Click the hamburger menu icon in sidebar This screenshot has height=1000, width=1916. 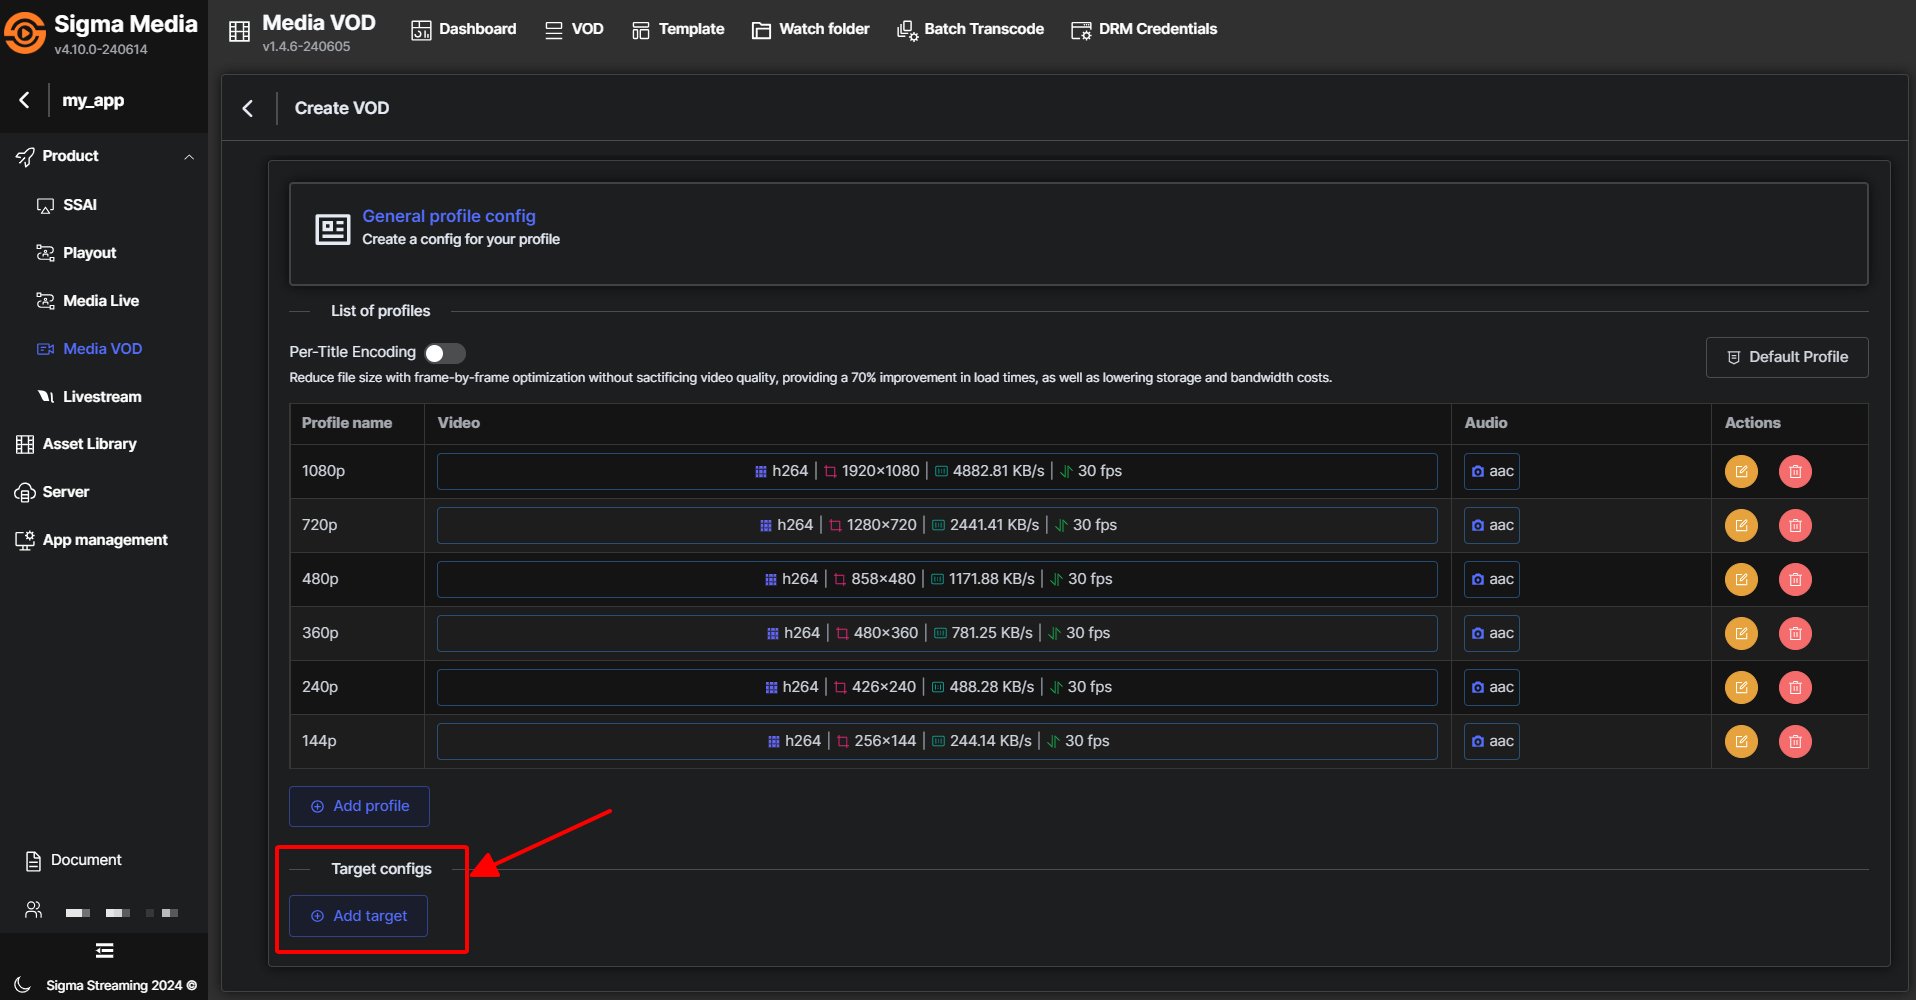(104, 950)
